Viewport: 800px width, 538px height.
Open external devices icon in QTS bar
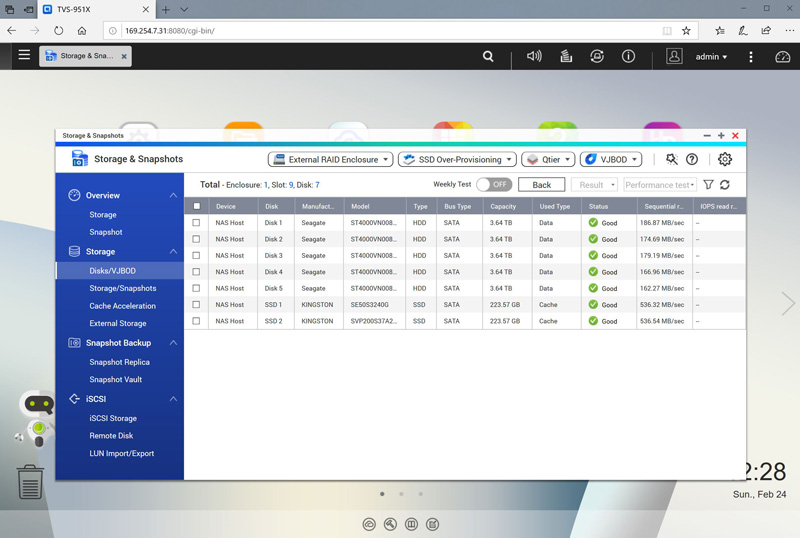point(597,56)
